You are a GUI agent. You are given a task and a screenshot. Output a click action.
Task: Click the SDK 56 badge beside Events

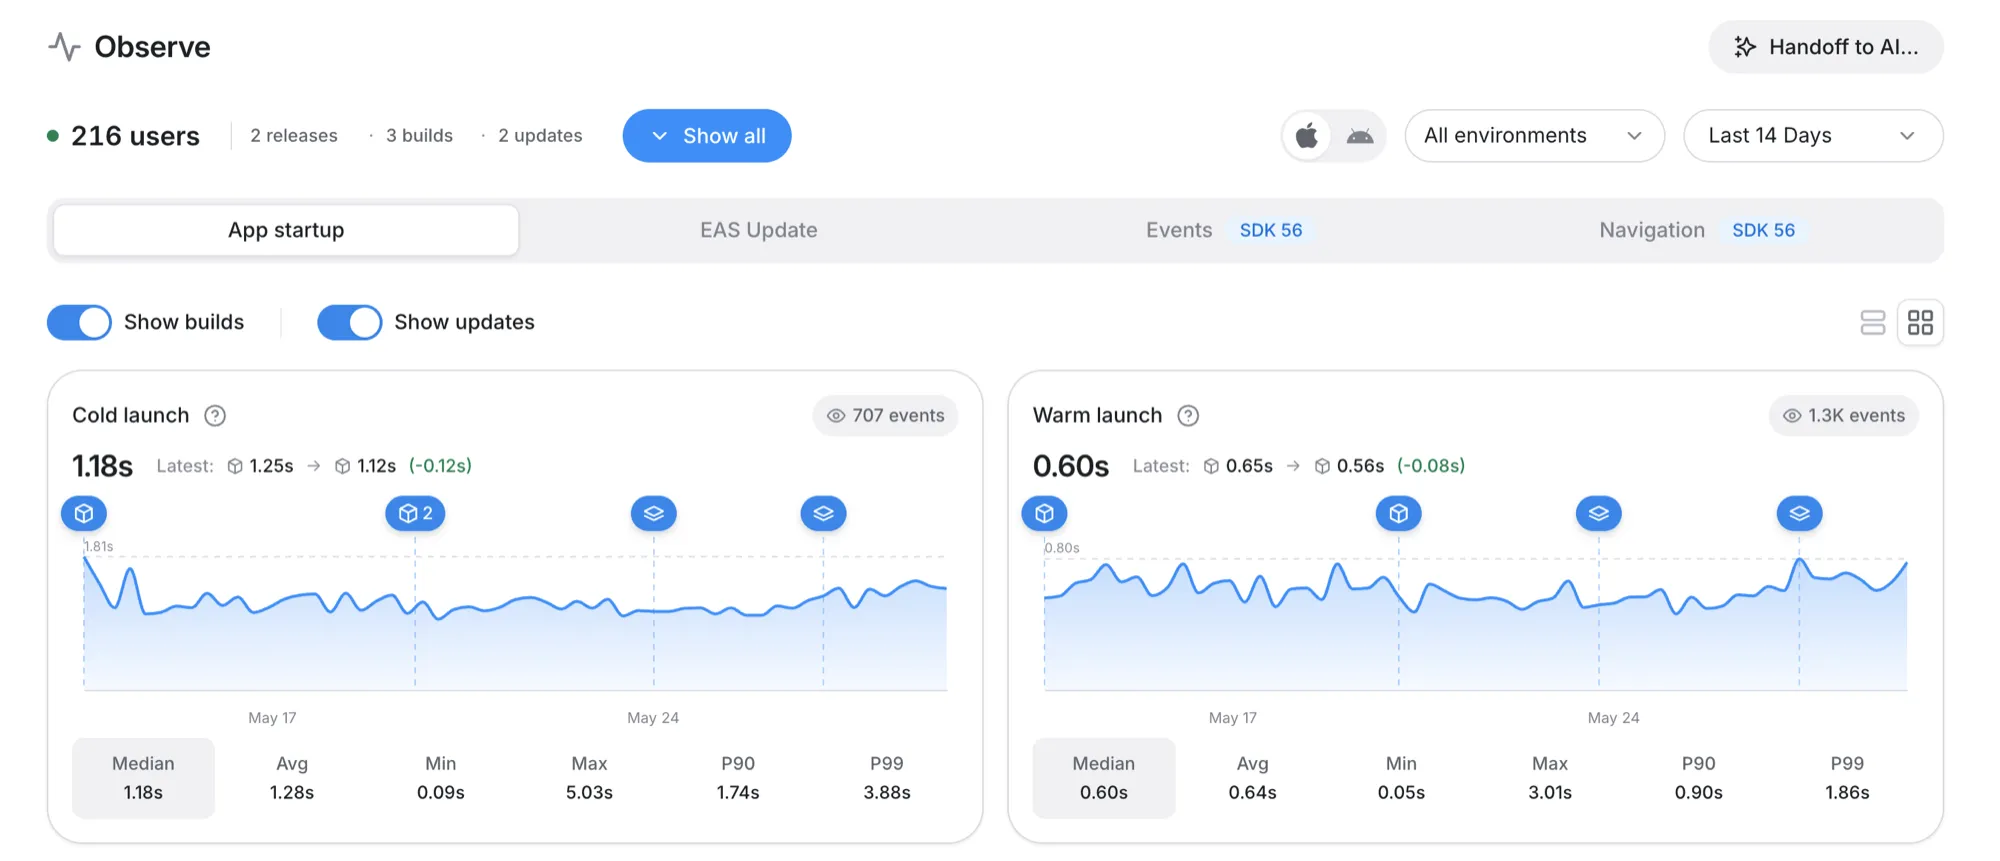pyautogui.click(x=1271, y=230)
